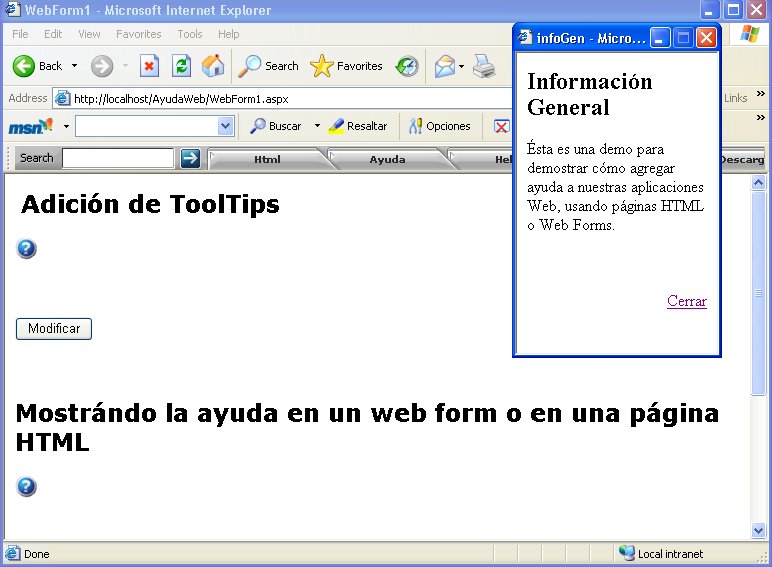Viewport: 772px width, 567px height.
Task: Open the Favorites star toolbar button
Action: click(347, 66)
